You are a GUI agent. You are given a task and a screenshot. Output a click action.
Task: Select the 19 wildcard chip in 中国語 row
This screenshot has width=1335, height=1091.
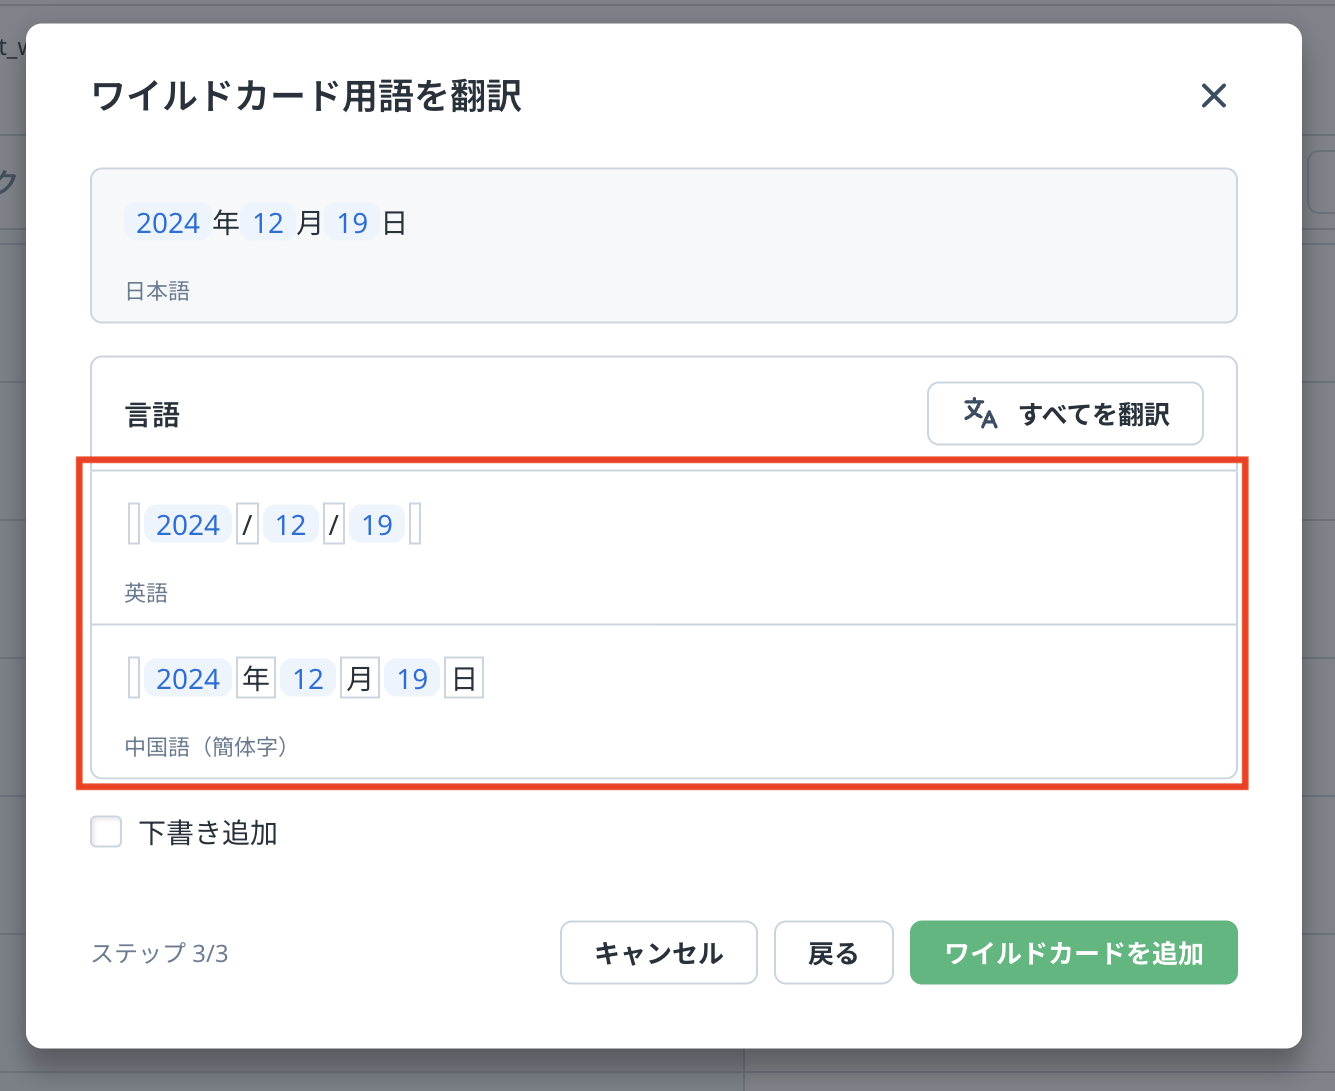412,678
